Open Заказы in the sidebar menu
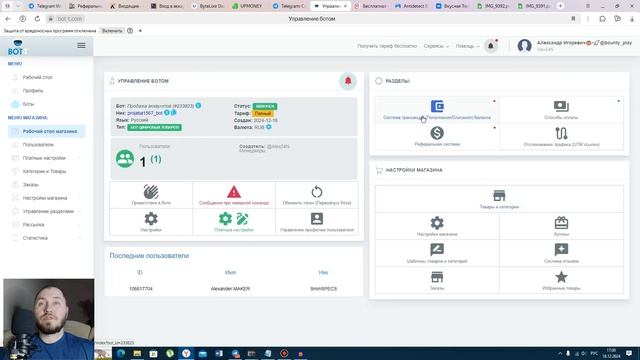This screenshot has width=640, height=360. tap(31, 184)
